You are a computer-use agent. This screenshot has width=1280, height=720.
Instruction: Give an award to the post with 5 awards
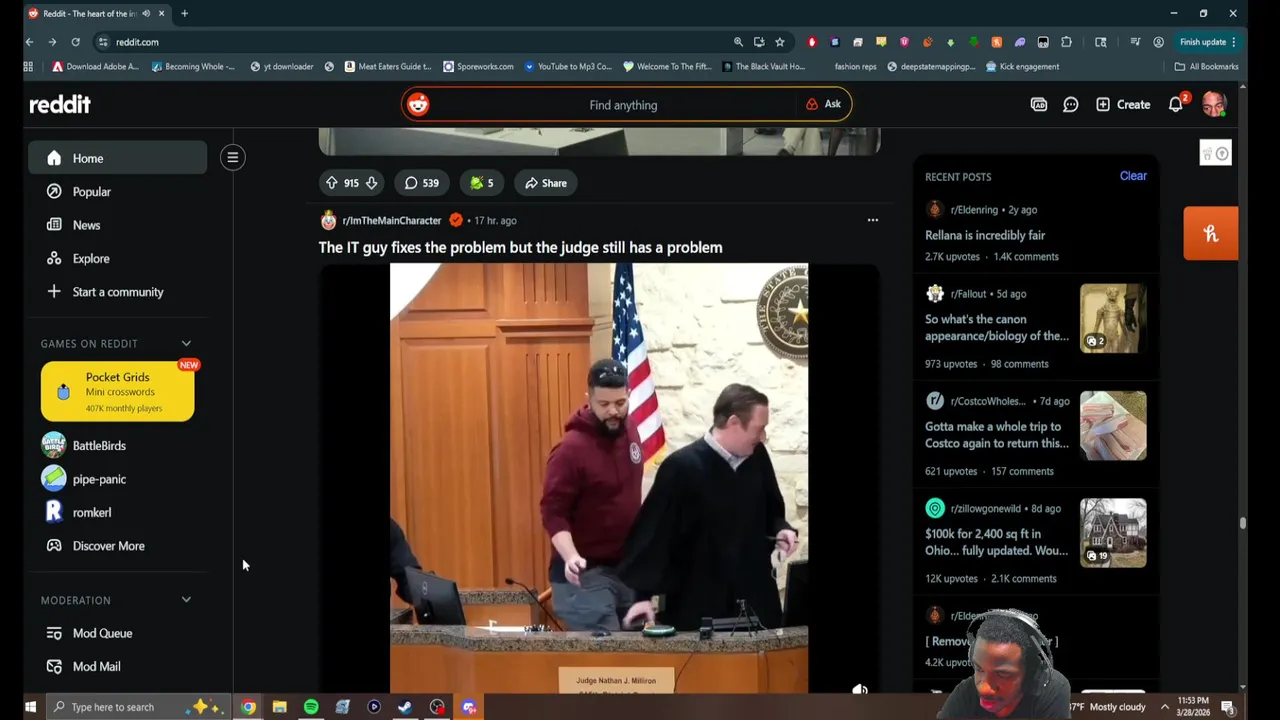pos(481,183)
